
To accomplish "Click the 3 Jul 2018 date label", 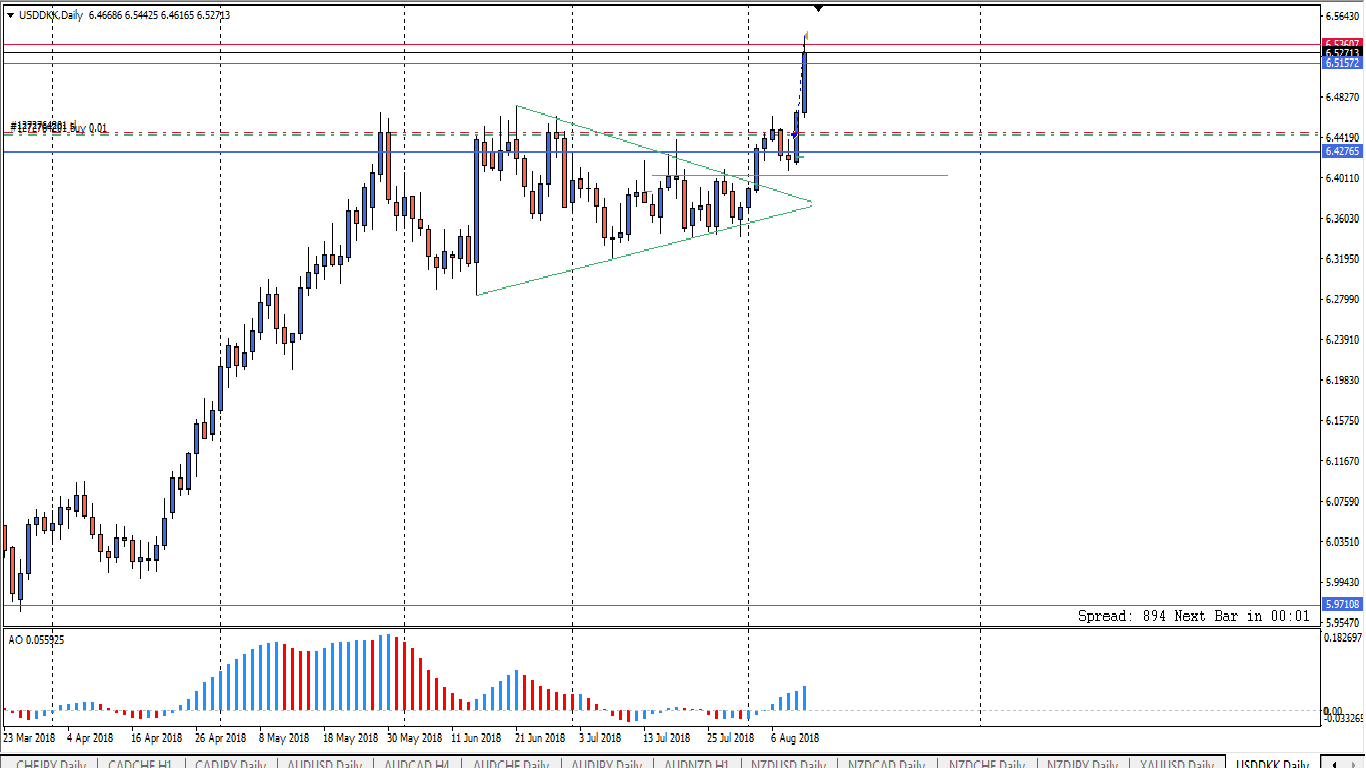I will coord(602,738).
